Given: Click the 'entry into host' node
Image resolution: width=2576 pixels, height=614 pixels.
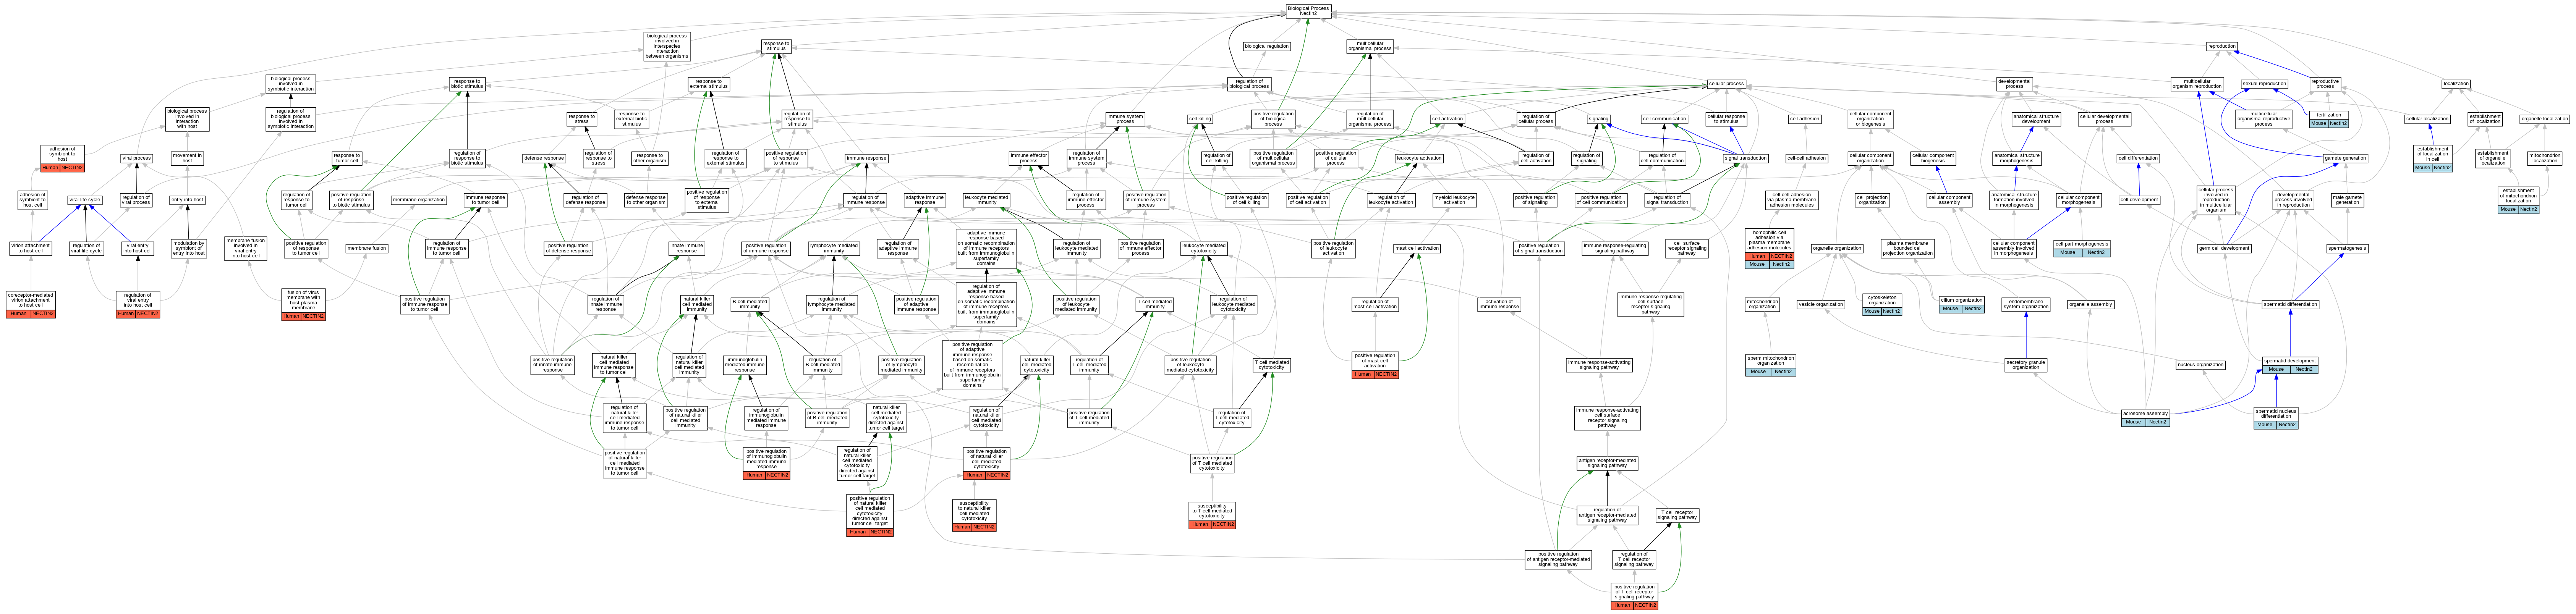Looking at the screenshot, I should point(187,200).
